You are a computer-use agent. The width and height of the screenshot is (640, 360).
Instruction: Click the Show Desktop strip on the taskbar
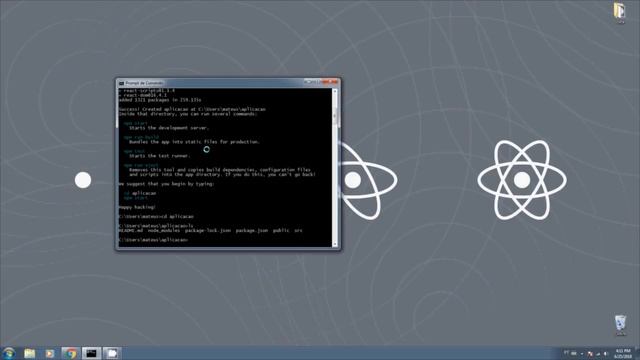click(638, 353)
